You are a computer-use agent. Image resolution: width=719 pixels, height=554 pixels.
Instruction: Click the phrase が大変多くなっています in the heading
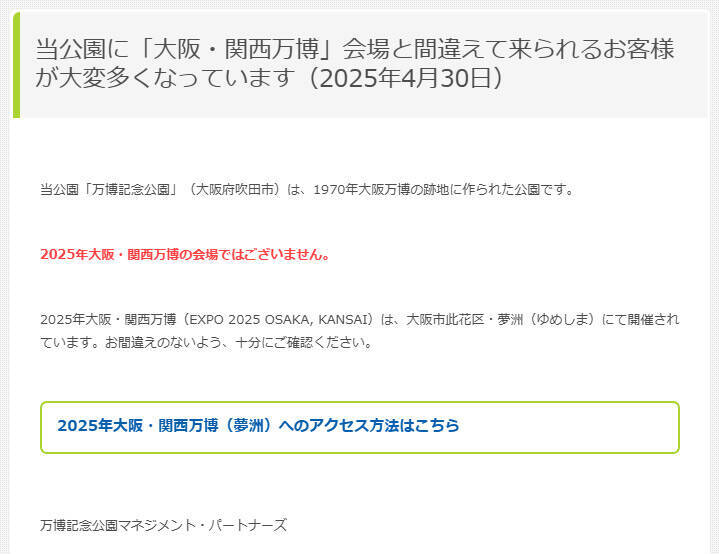tap(165, 78)
